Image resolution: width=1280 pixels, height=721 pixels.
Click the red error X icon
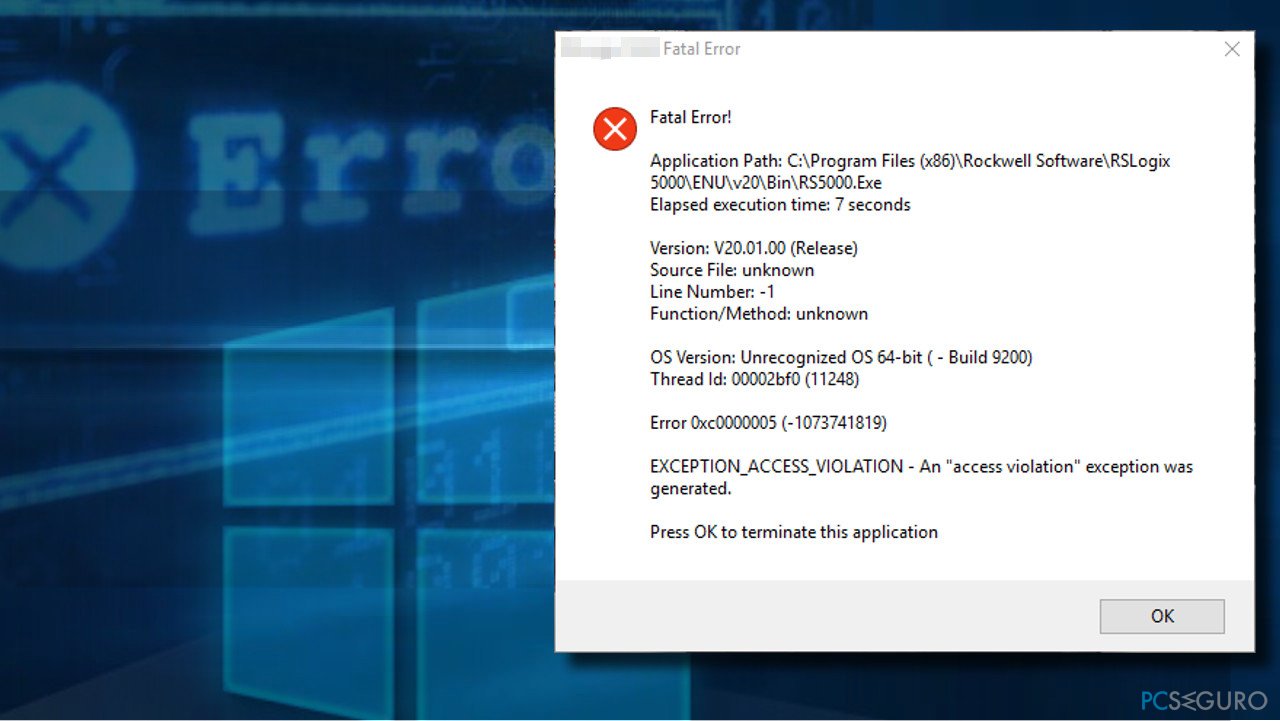pos(614,128)
